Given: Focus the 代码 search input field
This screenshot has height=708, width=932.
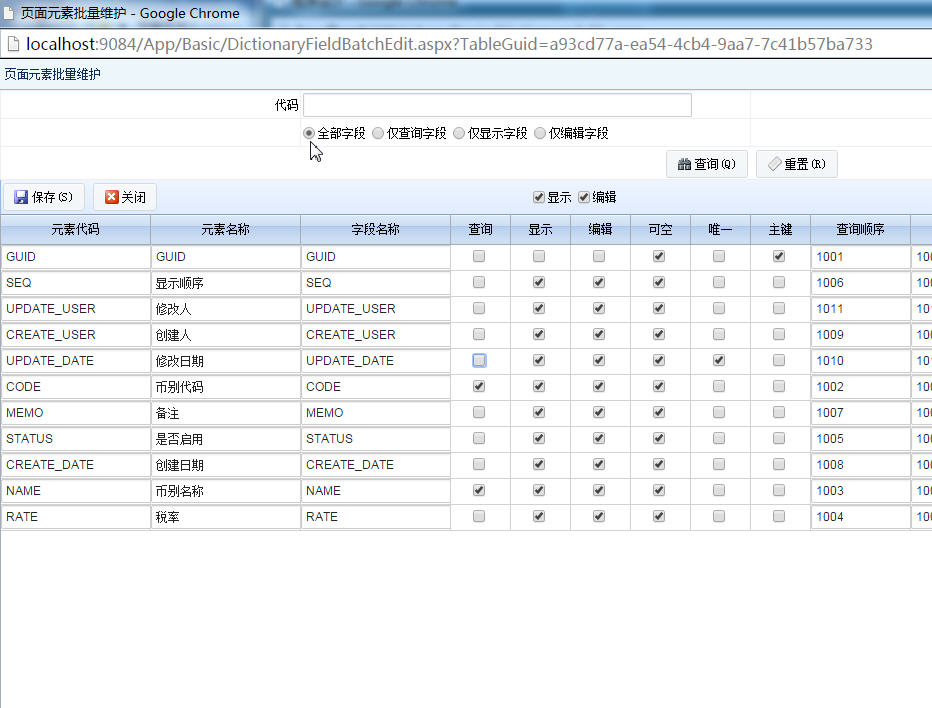Looking at the screenshot, I should pyautogui.click(x=498, y=105).
